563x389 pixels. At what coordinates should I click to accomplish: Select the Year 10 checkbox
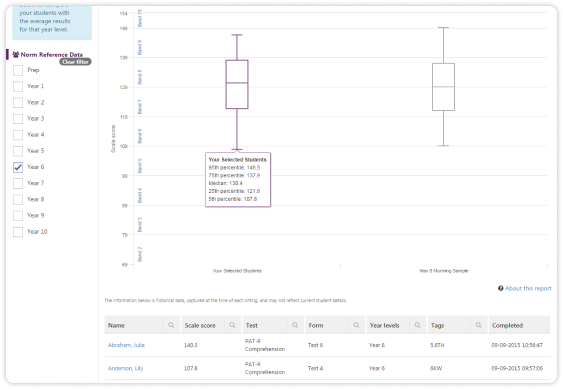pos(18,232)
